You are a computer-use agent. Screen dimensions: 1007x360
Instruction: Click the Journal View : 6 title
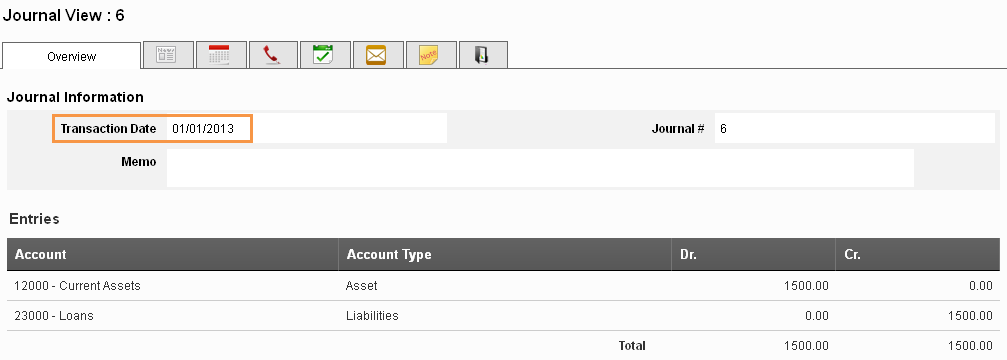pos(64,16)
